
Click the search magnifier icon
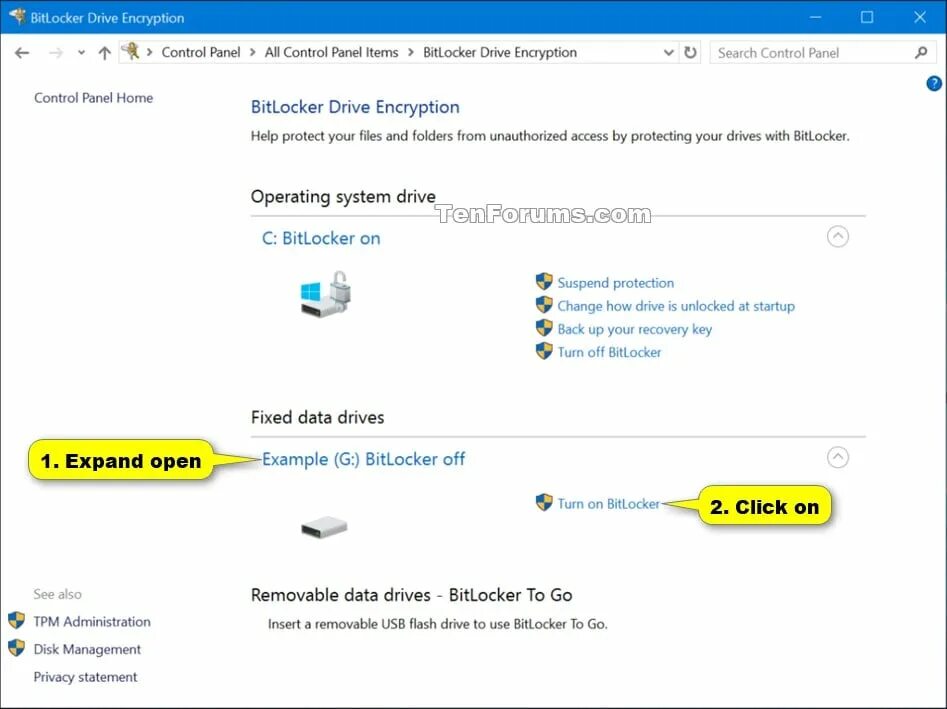(x=920, y=53)
